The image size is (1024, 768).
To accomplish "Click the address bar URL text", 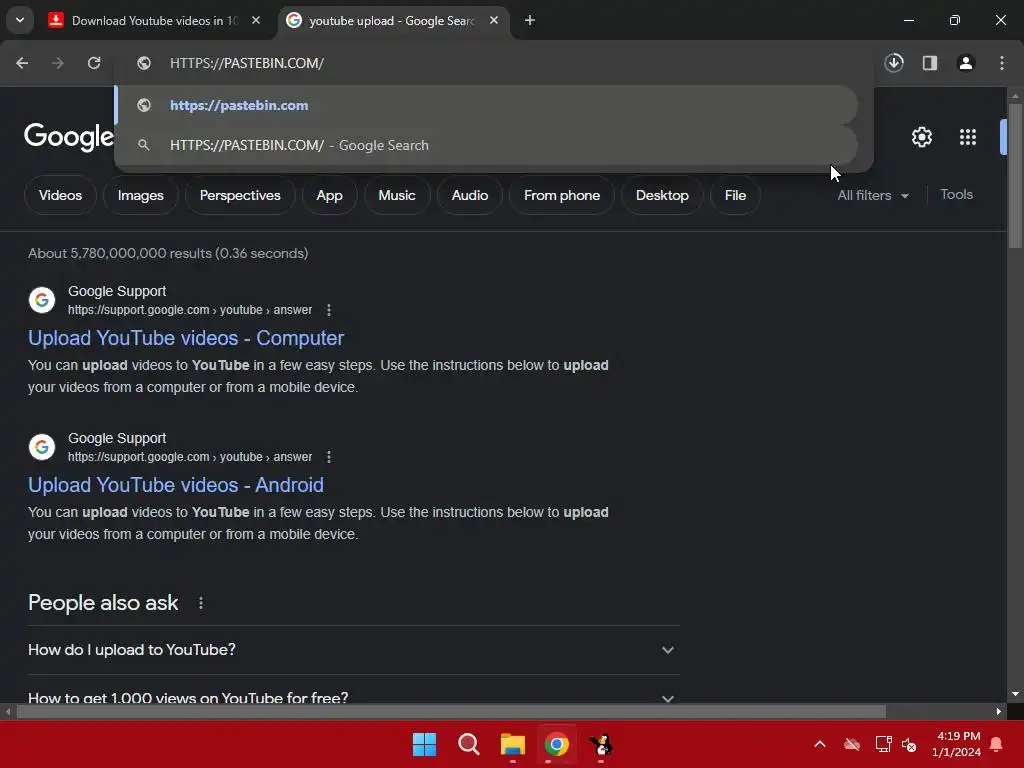I will (247, 63).
